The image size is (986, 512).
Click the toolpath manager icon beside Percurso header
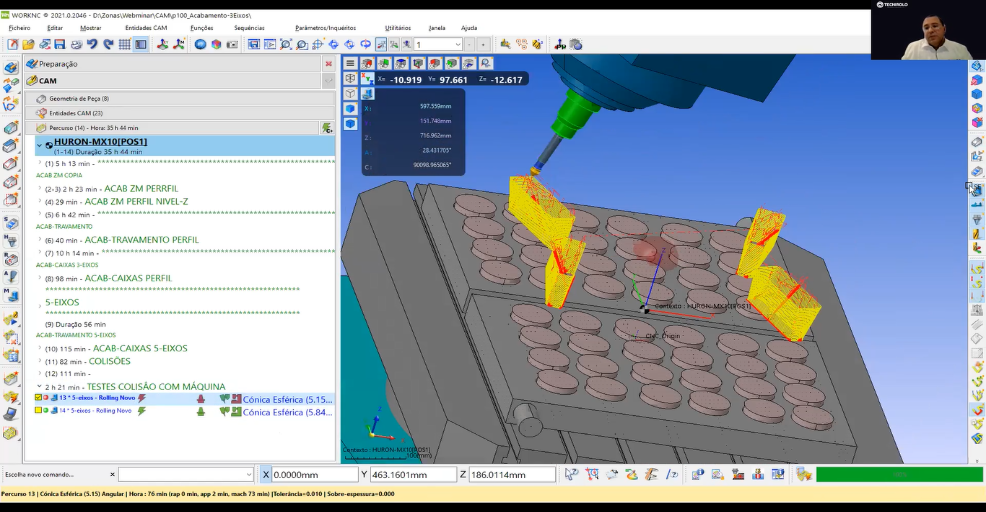[x=327, y=128]
